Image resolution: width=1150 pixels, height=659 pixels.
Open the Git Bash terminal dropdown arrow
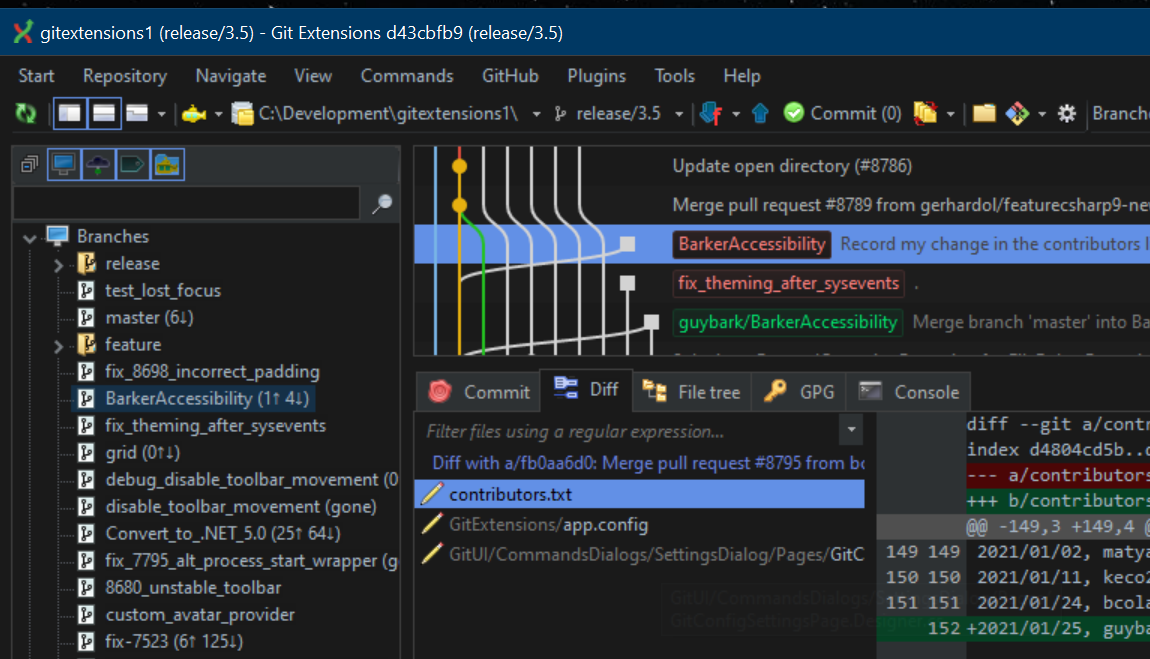[x=1041, y=114]
